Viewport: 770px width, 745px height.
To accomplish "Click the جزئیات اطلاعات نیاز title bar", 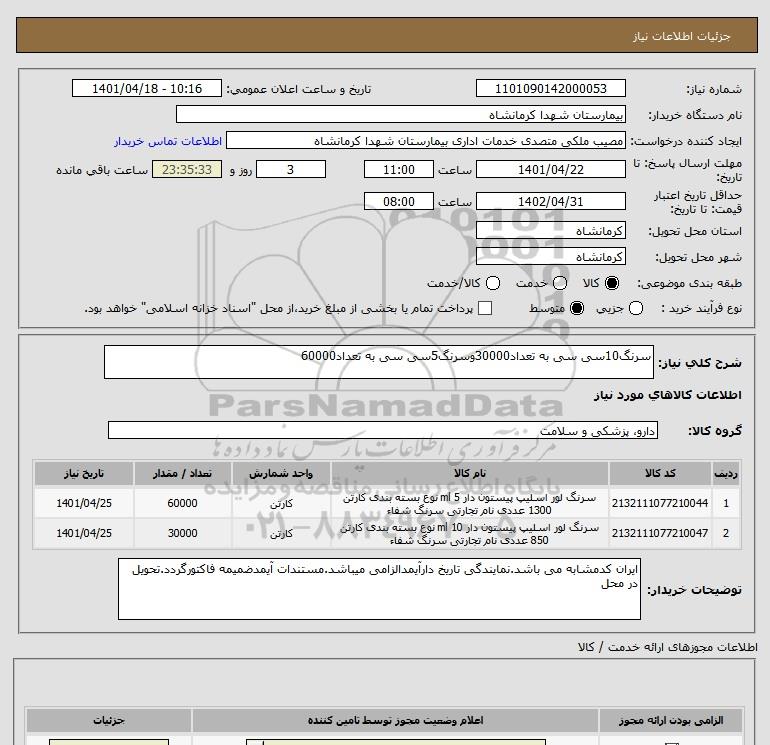I will point(386,35).
